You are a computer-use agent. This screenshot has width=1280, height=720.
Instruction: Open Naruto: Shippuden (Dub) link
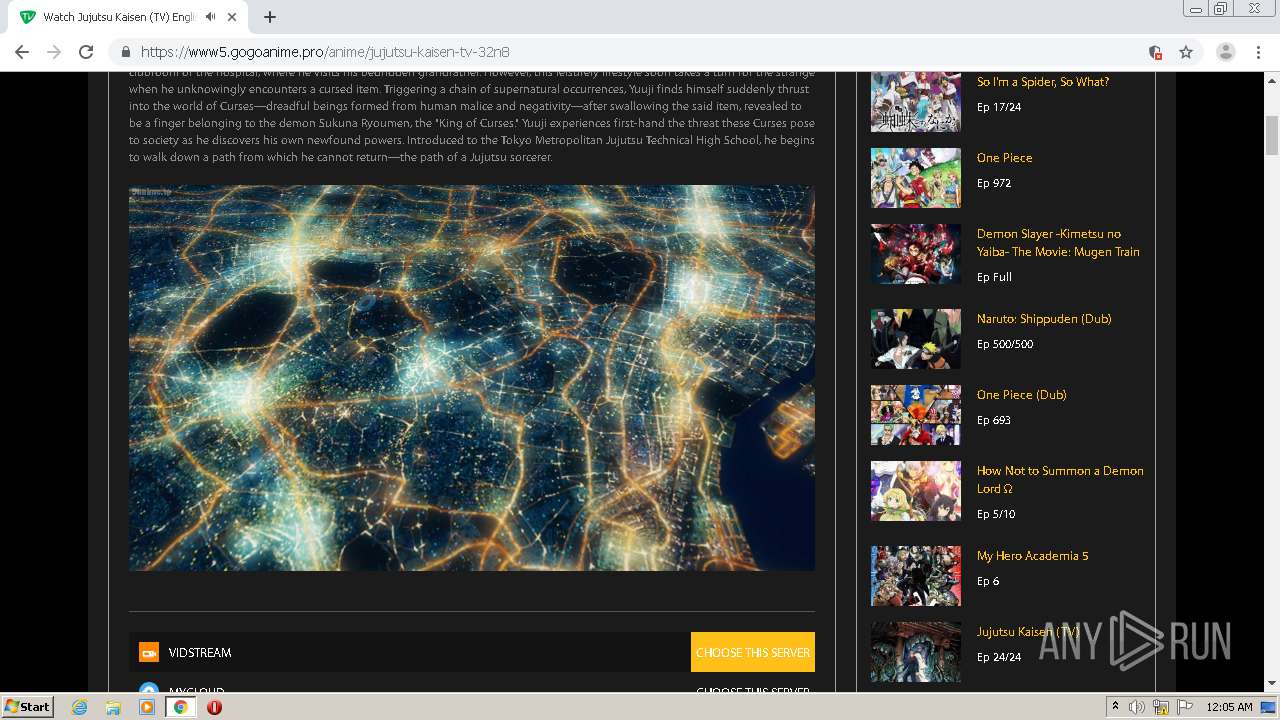1044,319
